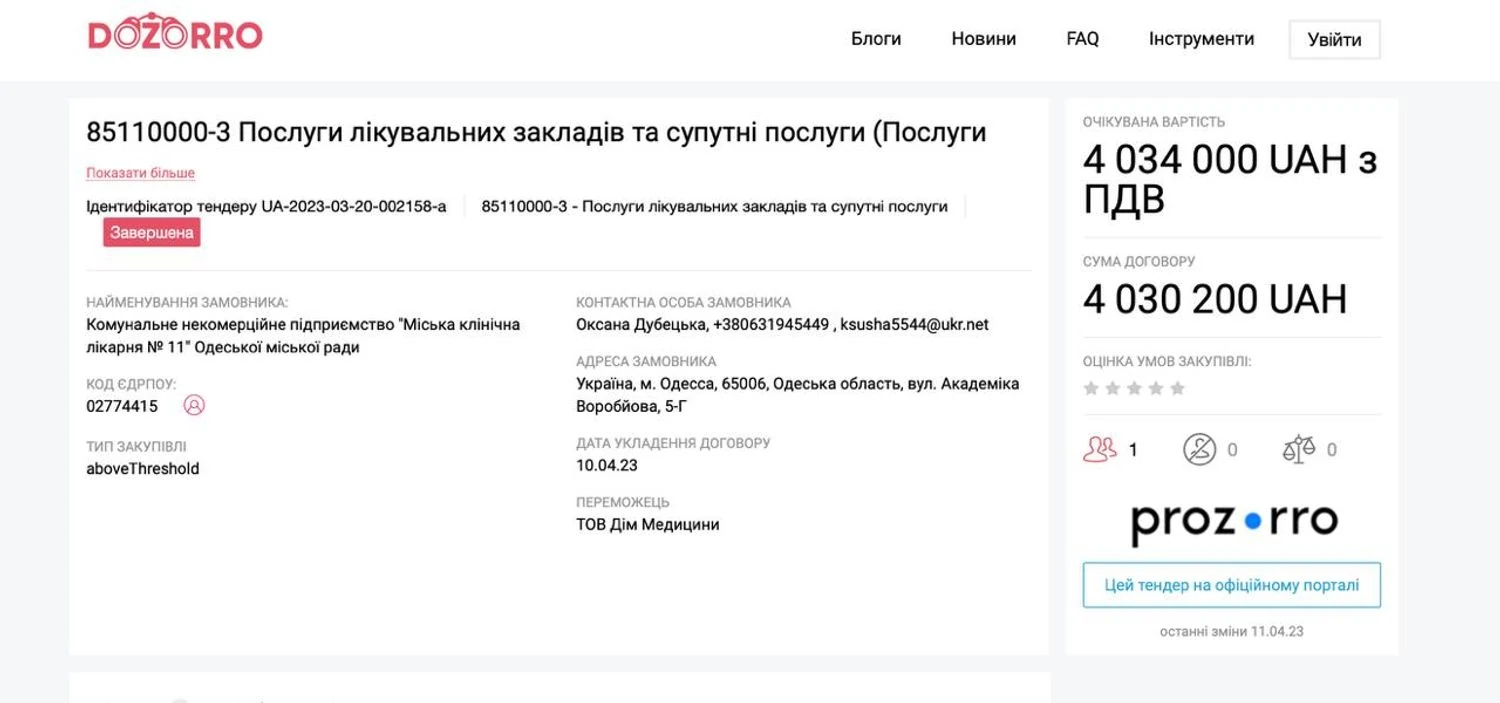Image resolution: width=1500 pixels, height=703 pixels.
Task: Click the red Завершена status badge
Action: click(x=152, y=232)
